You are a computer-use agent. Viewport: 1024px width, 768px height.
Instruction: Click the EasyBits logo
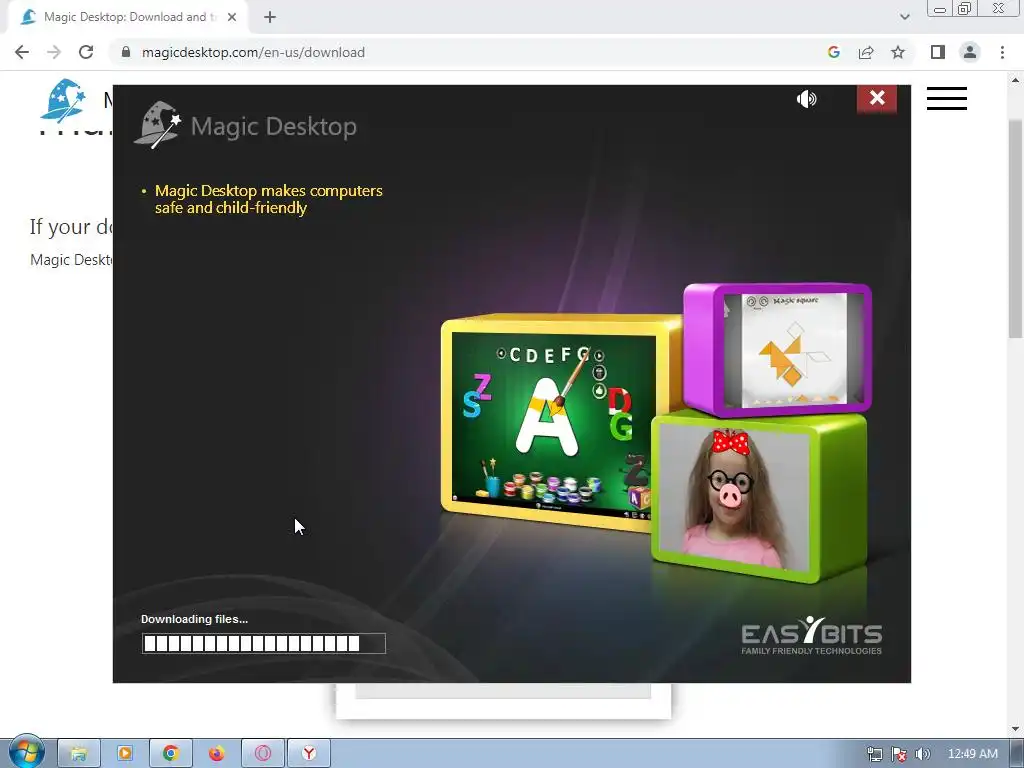coord(812,635)
